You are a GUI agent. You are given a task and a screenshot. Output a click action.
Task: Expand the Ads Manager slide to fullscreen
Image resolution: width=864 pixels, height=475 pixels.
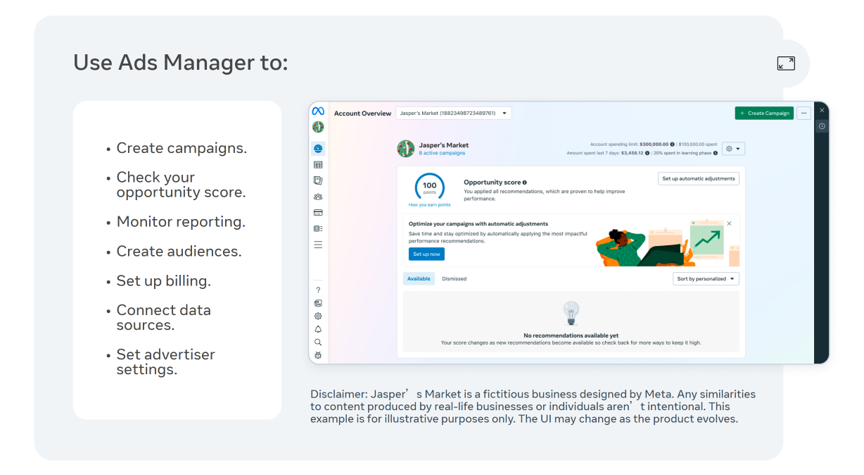click(x=786, y=63)
